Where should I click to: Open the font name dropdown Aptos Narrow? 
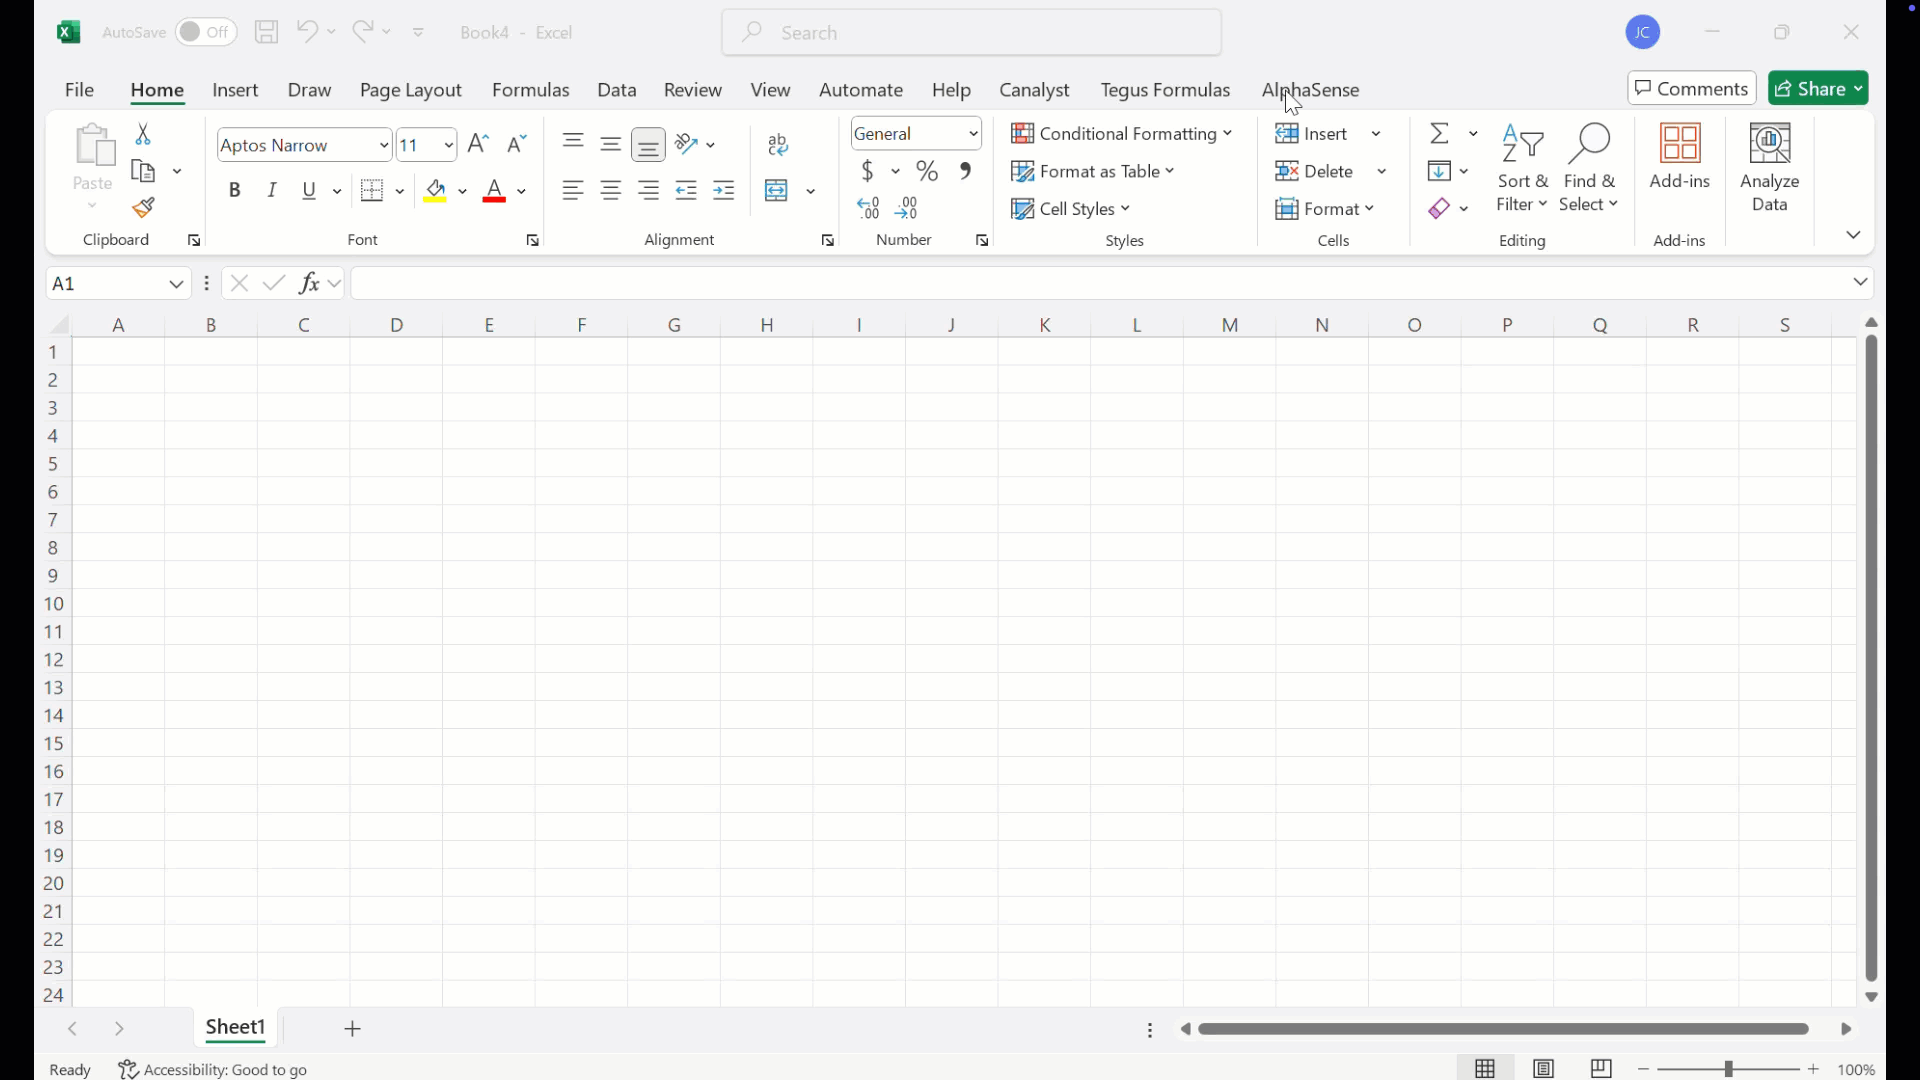[384, 145]
